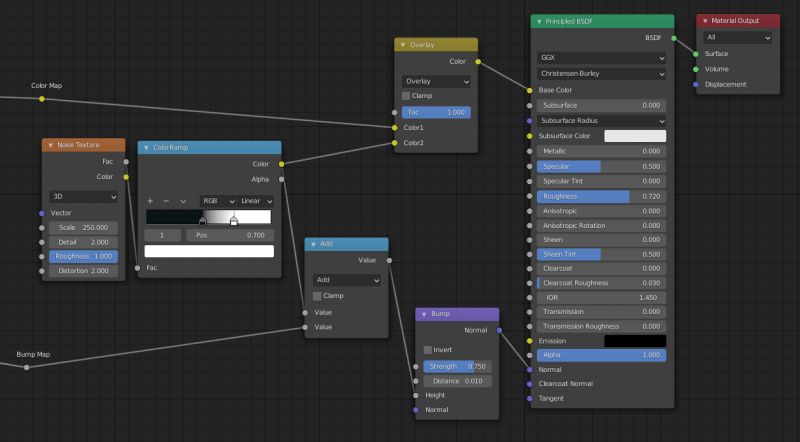Click the Noise Texture Vector input socket

click(42, 213)
